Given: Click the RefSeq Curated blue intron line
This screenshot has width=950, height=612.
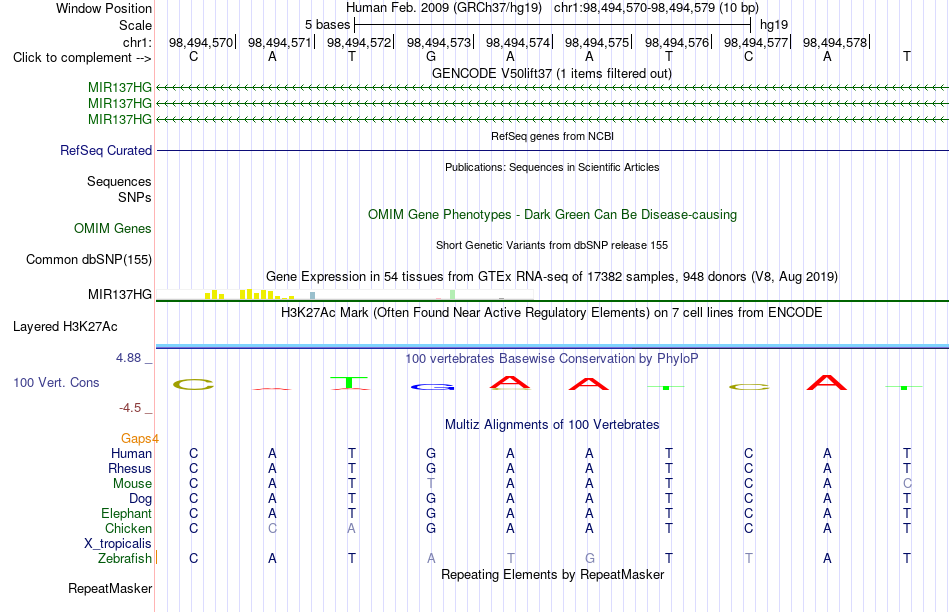Looking at the screenshot, I should click(553, 150).
